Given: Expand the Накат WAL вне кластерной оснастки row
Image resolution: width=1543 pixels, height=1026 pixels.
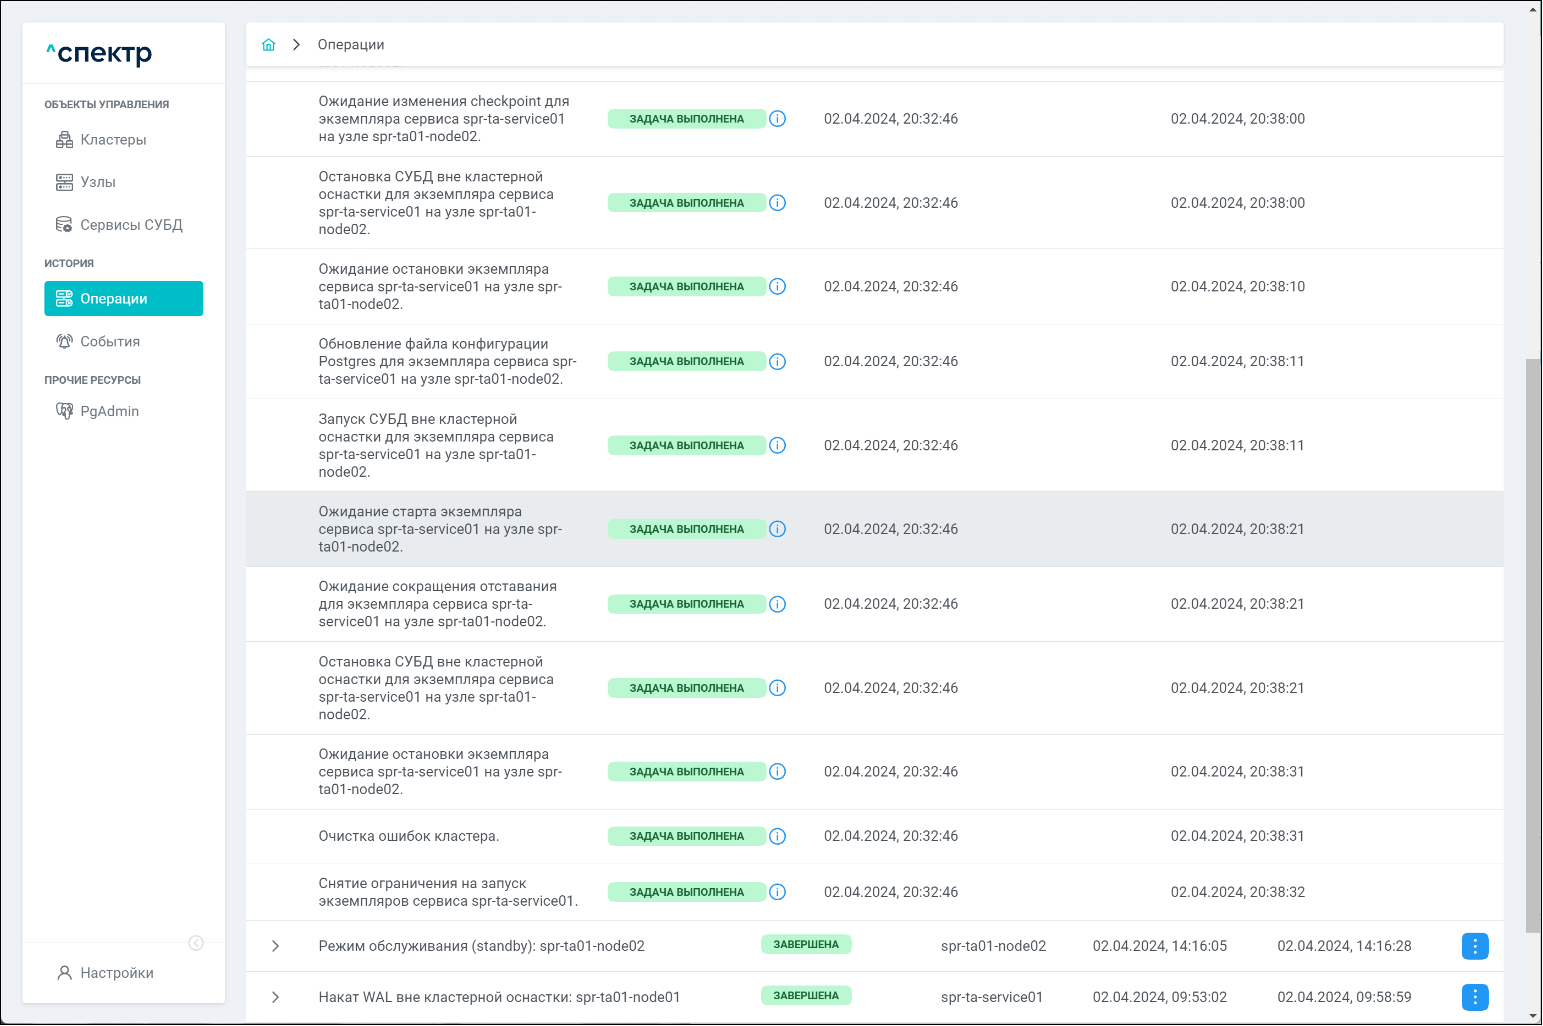Looking at the screenshot, I should point(276,997).
